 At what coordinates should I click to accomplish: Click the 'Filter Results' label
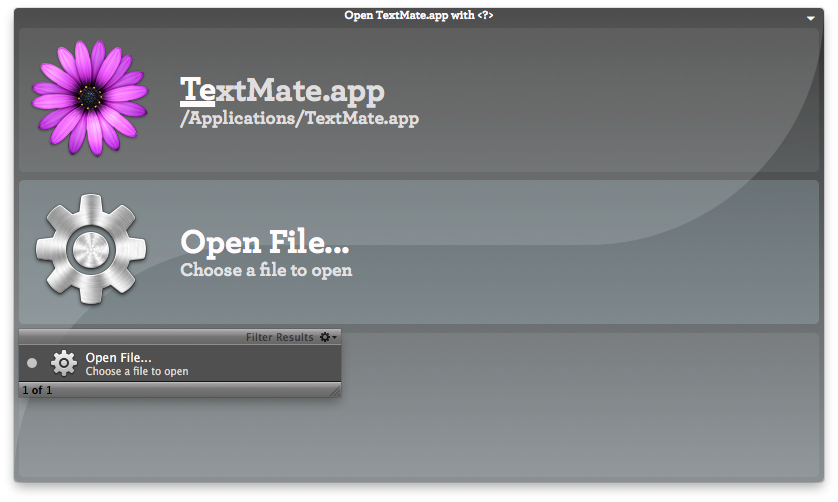tap(280, 337)
